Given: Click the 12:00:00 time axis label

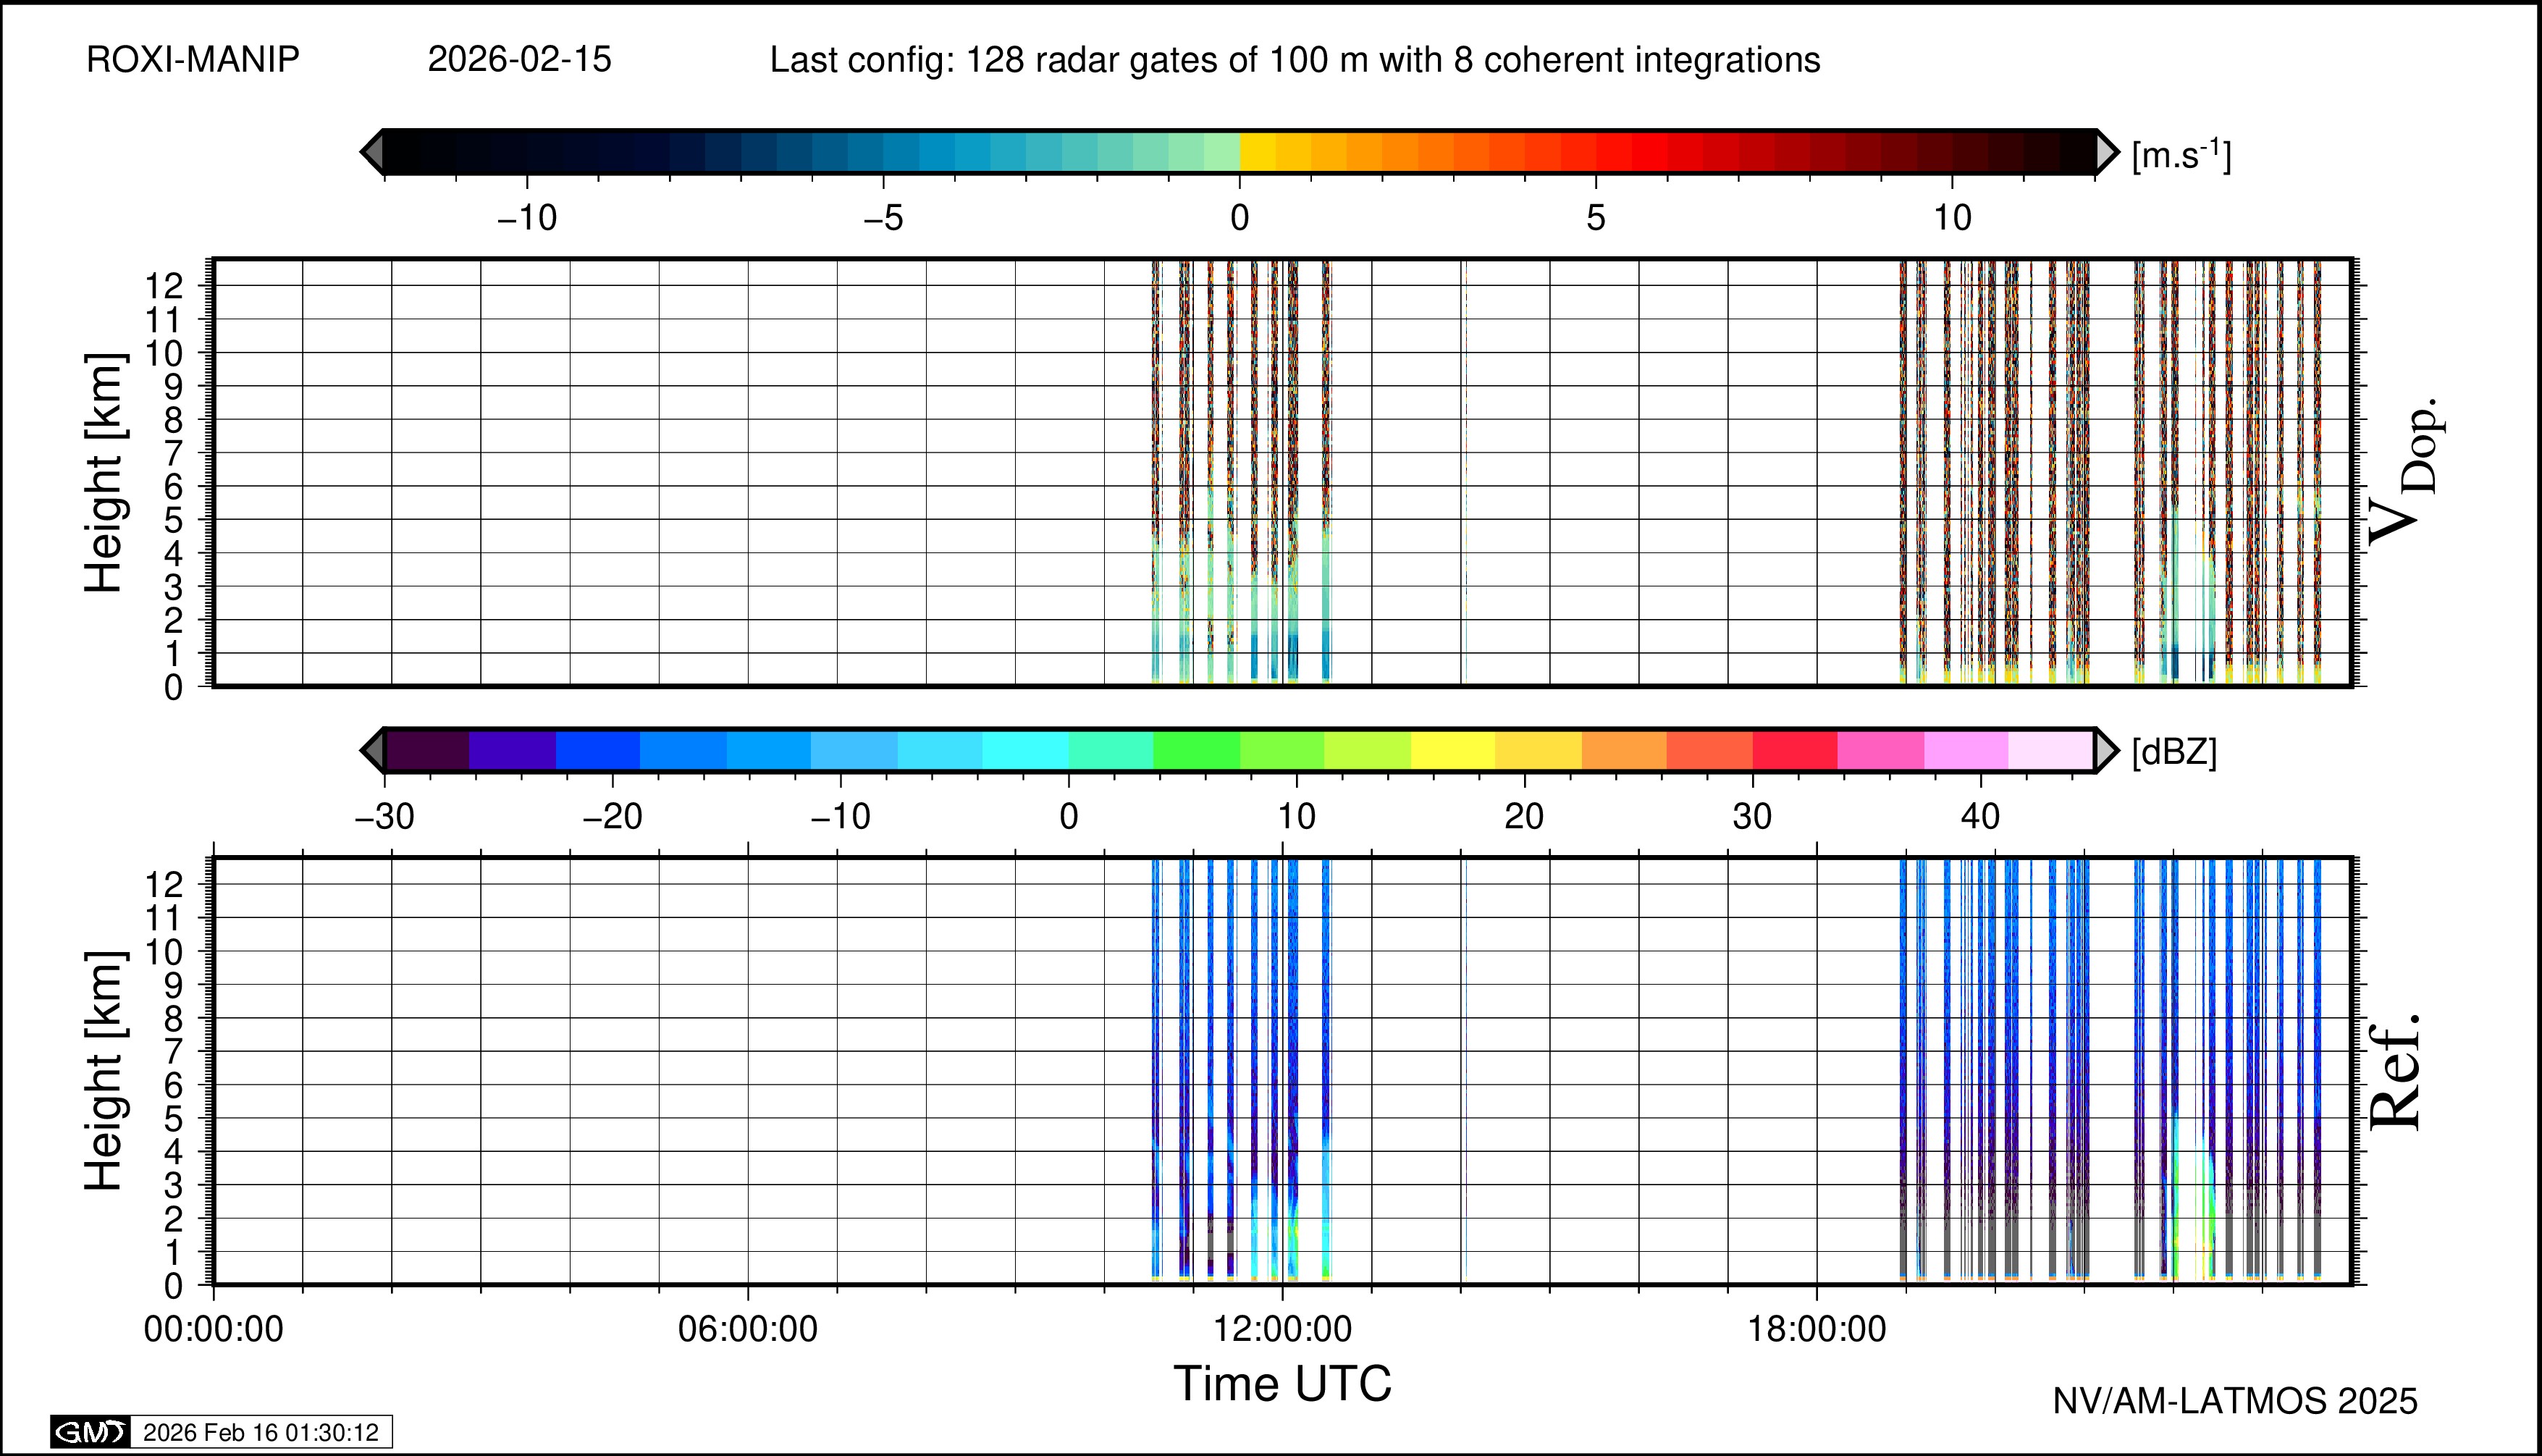Looking at the screenshot, I should click(1282, 1330).
